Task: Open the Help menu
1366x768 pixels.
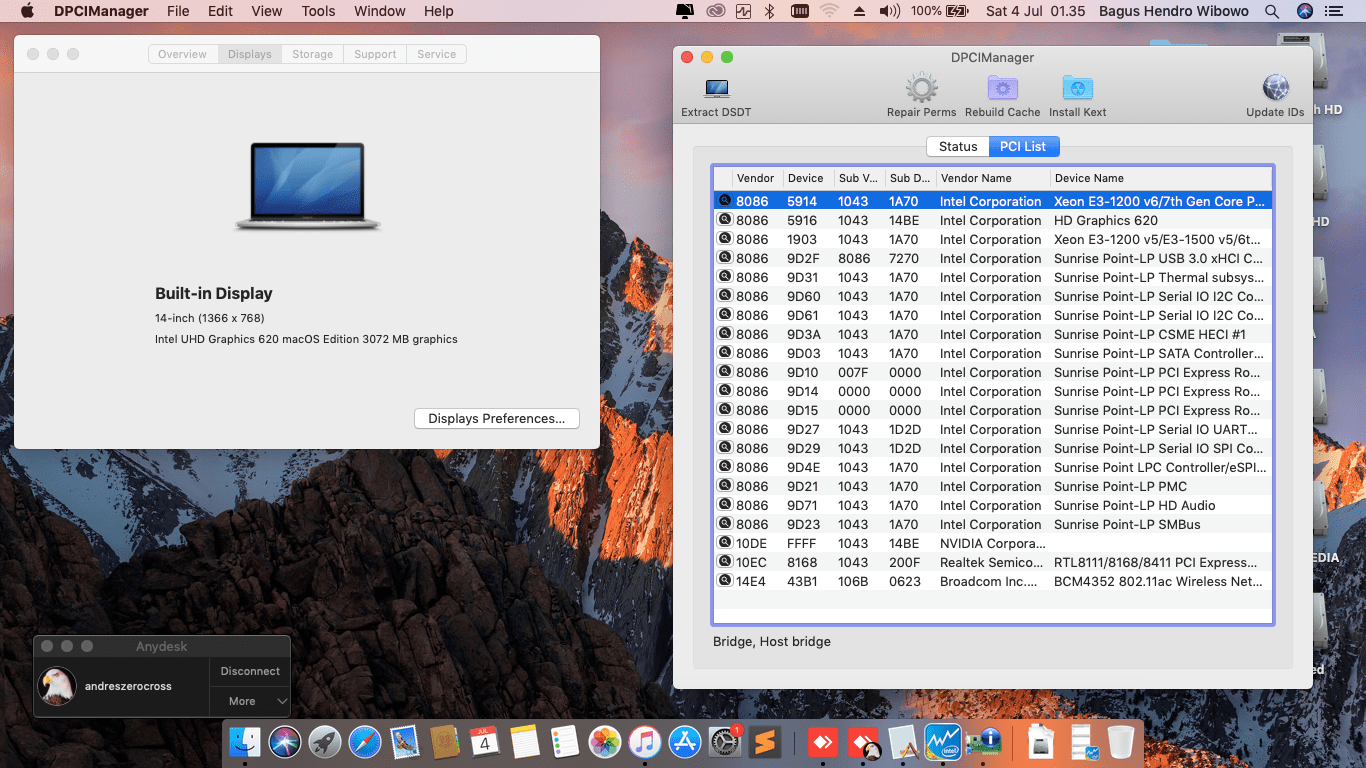Action: pyautogui.click(x=438, y=11)
